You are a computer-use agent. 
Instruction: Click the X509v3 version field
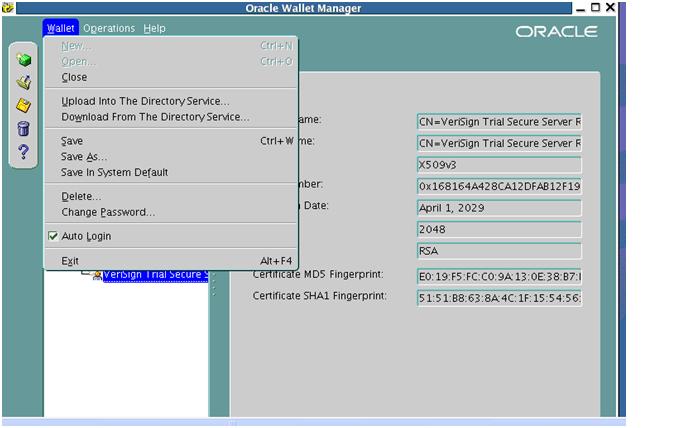click(499, 165)
